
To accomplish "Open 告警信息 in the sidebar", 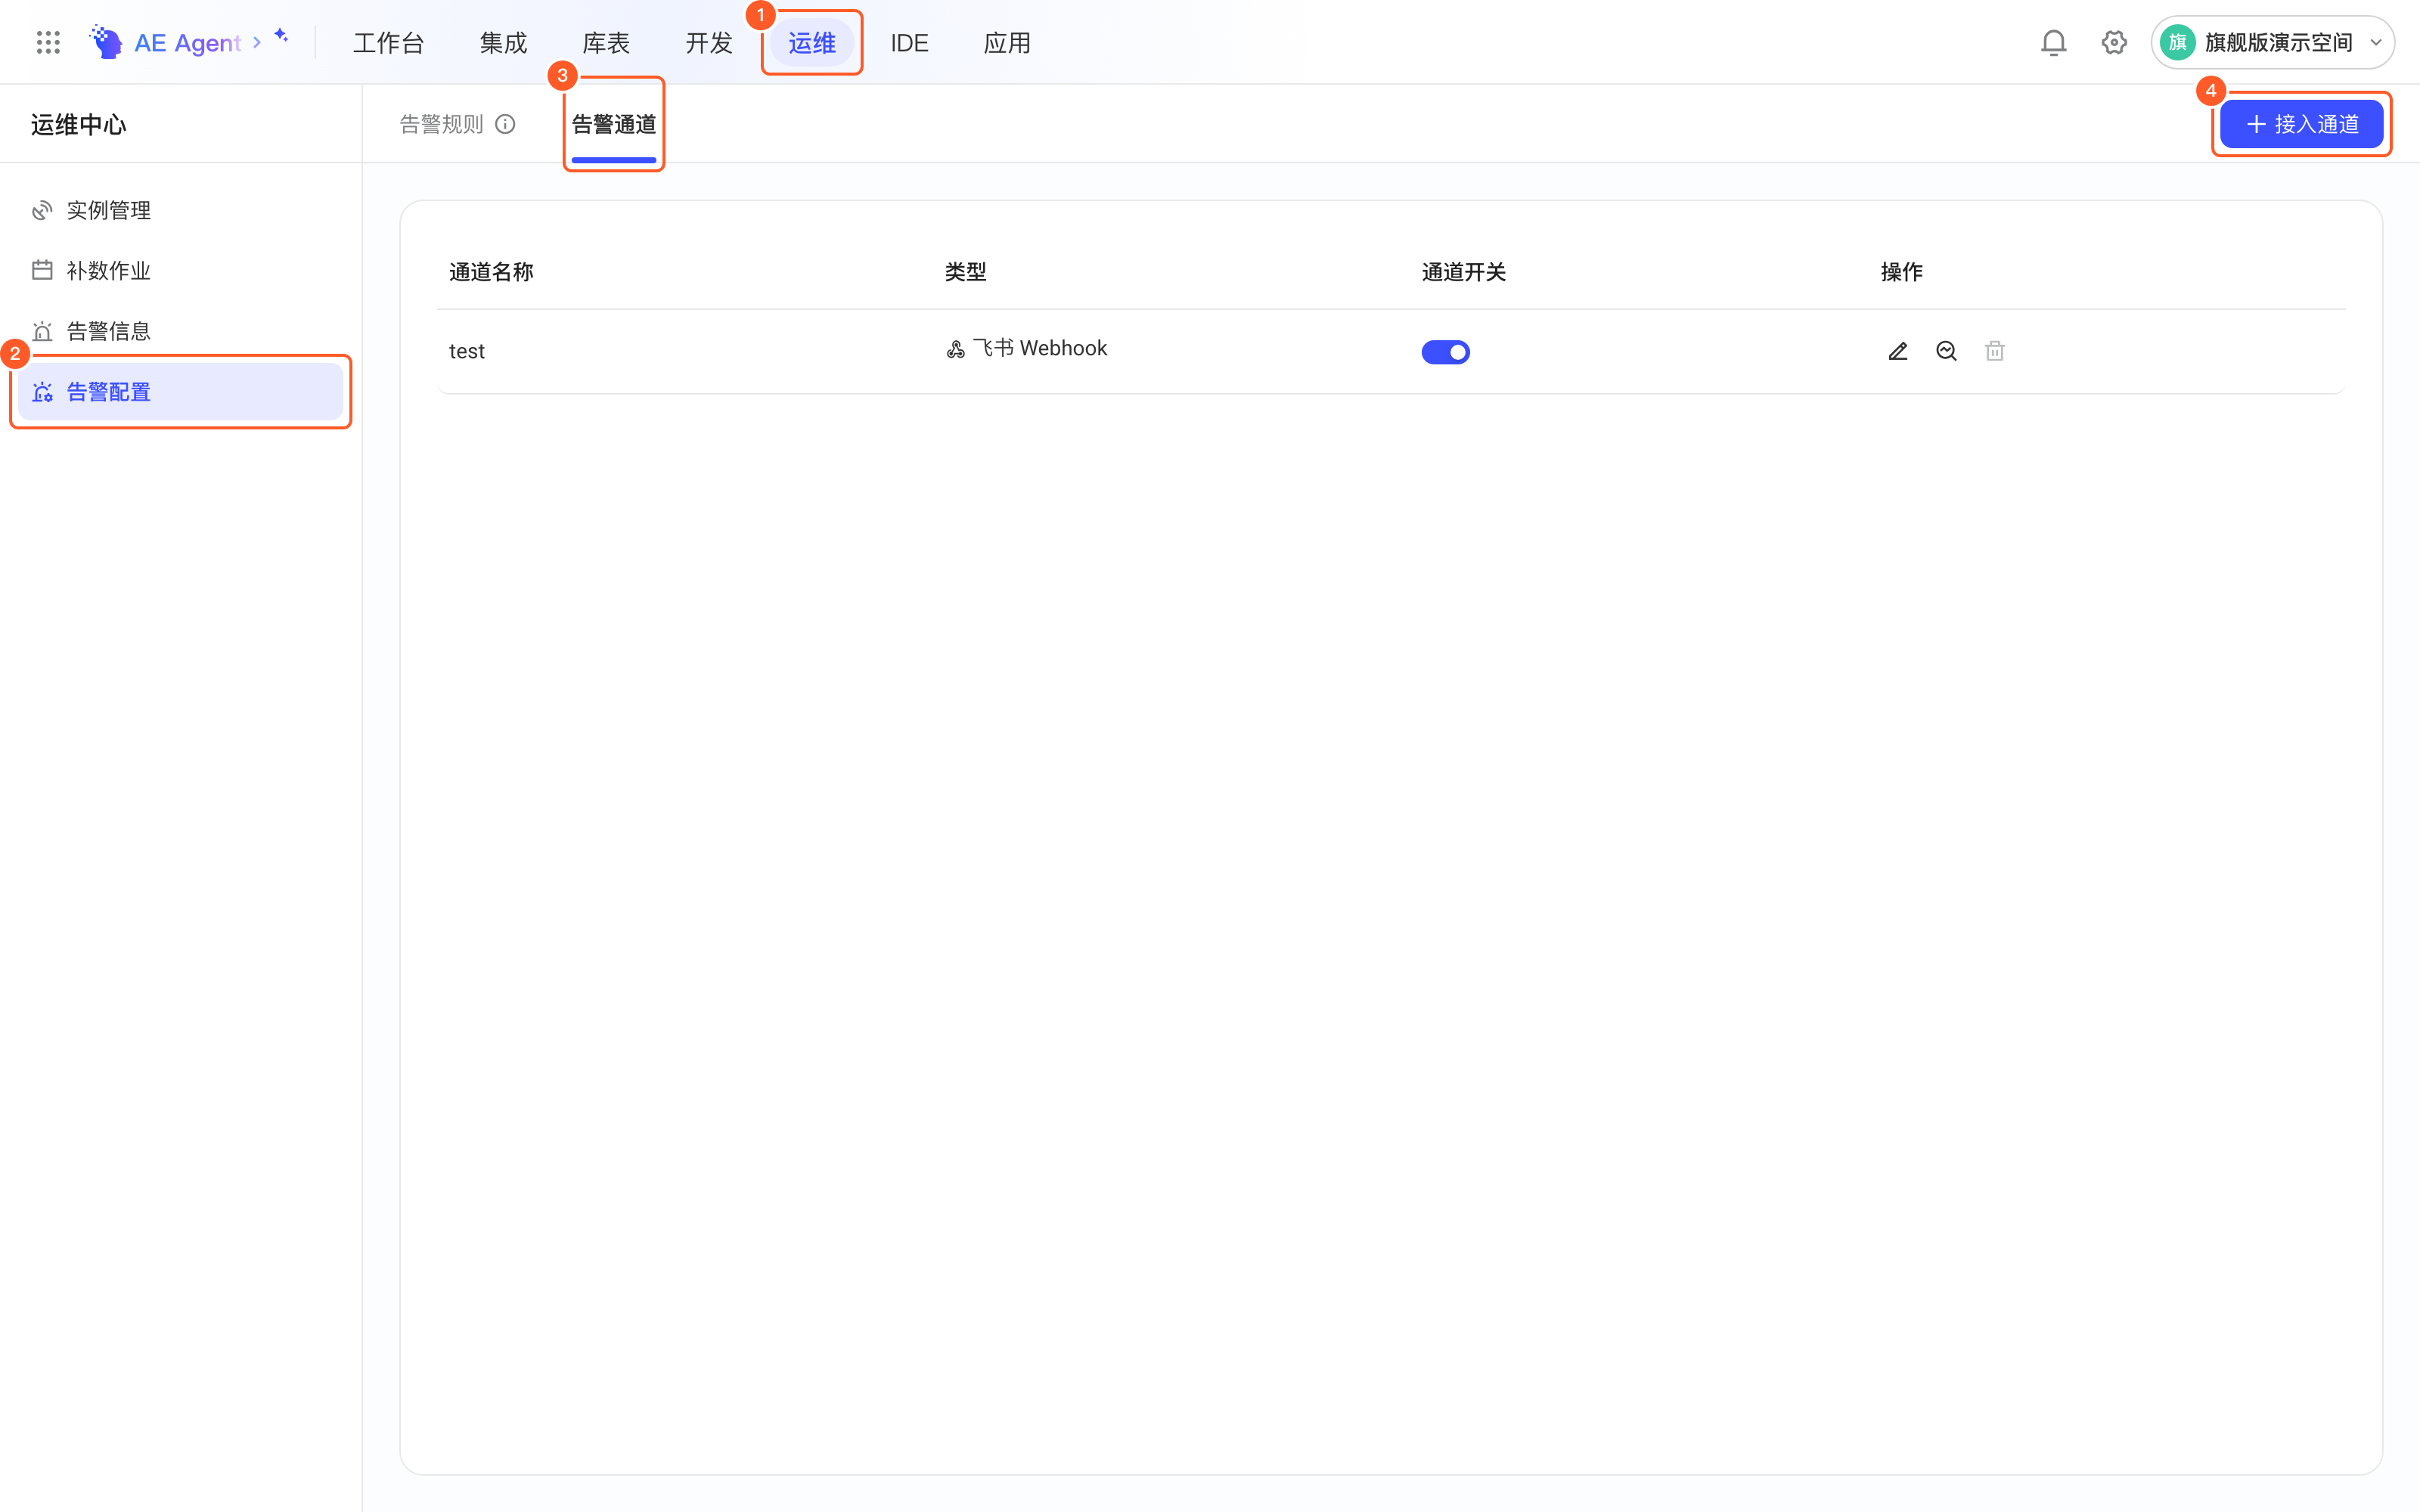I will (180, 331).
